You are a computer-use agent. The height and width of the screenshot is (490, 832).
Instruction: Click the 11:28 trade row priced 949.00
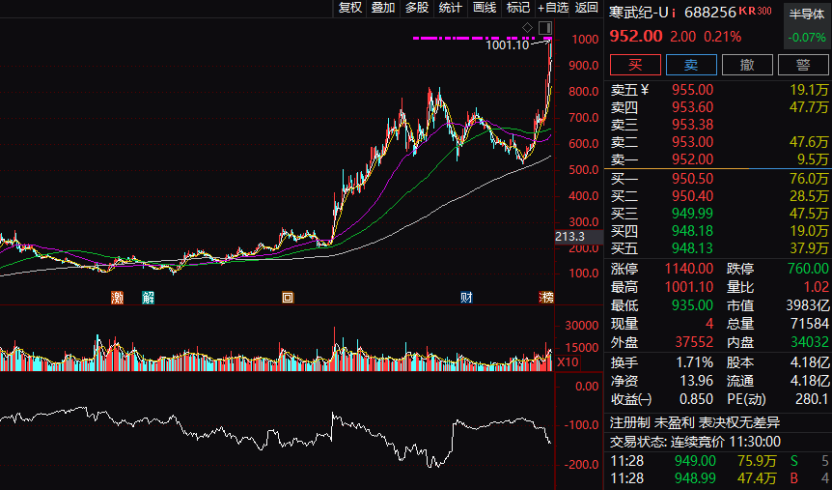pyautogui.click(x=718, y=461)
